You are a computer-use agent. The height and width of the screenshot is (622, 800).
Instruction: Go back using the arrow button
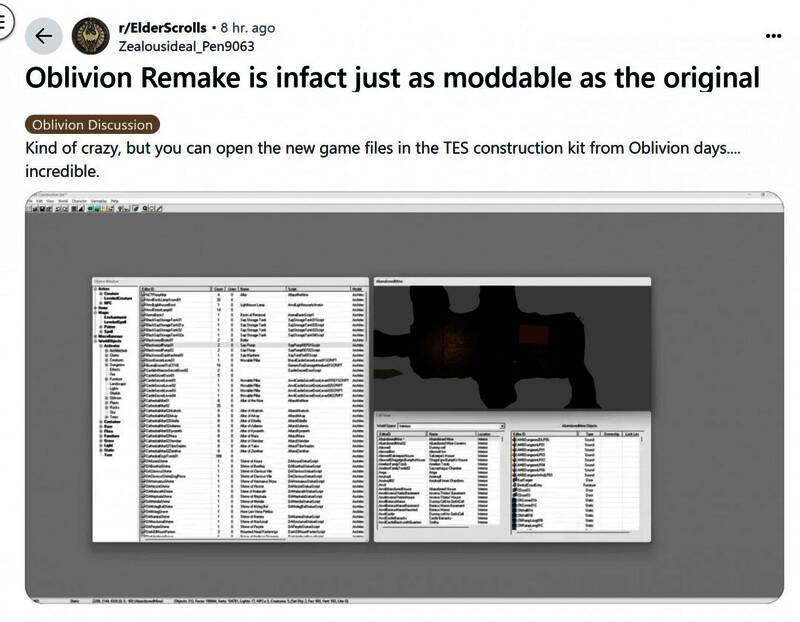tap(43, 37)
